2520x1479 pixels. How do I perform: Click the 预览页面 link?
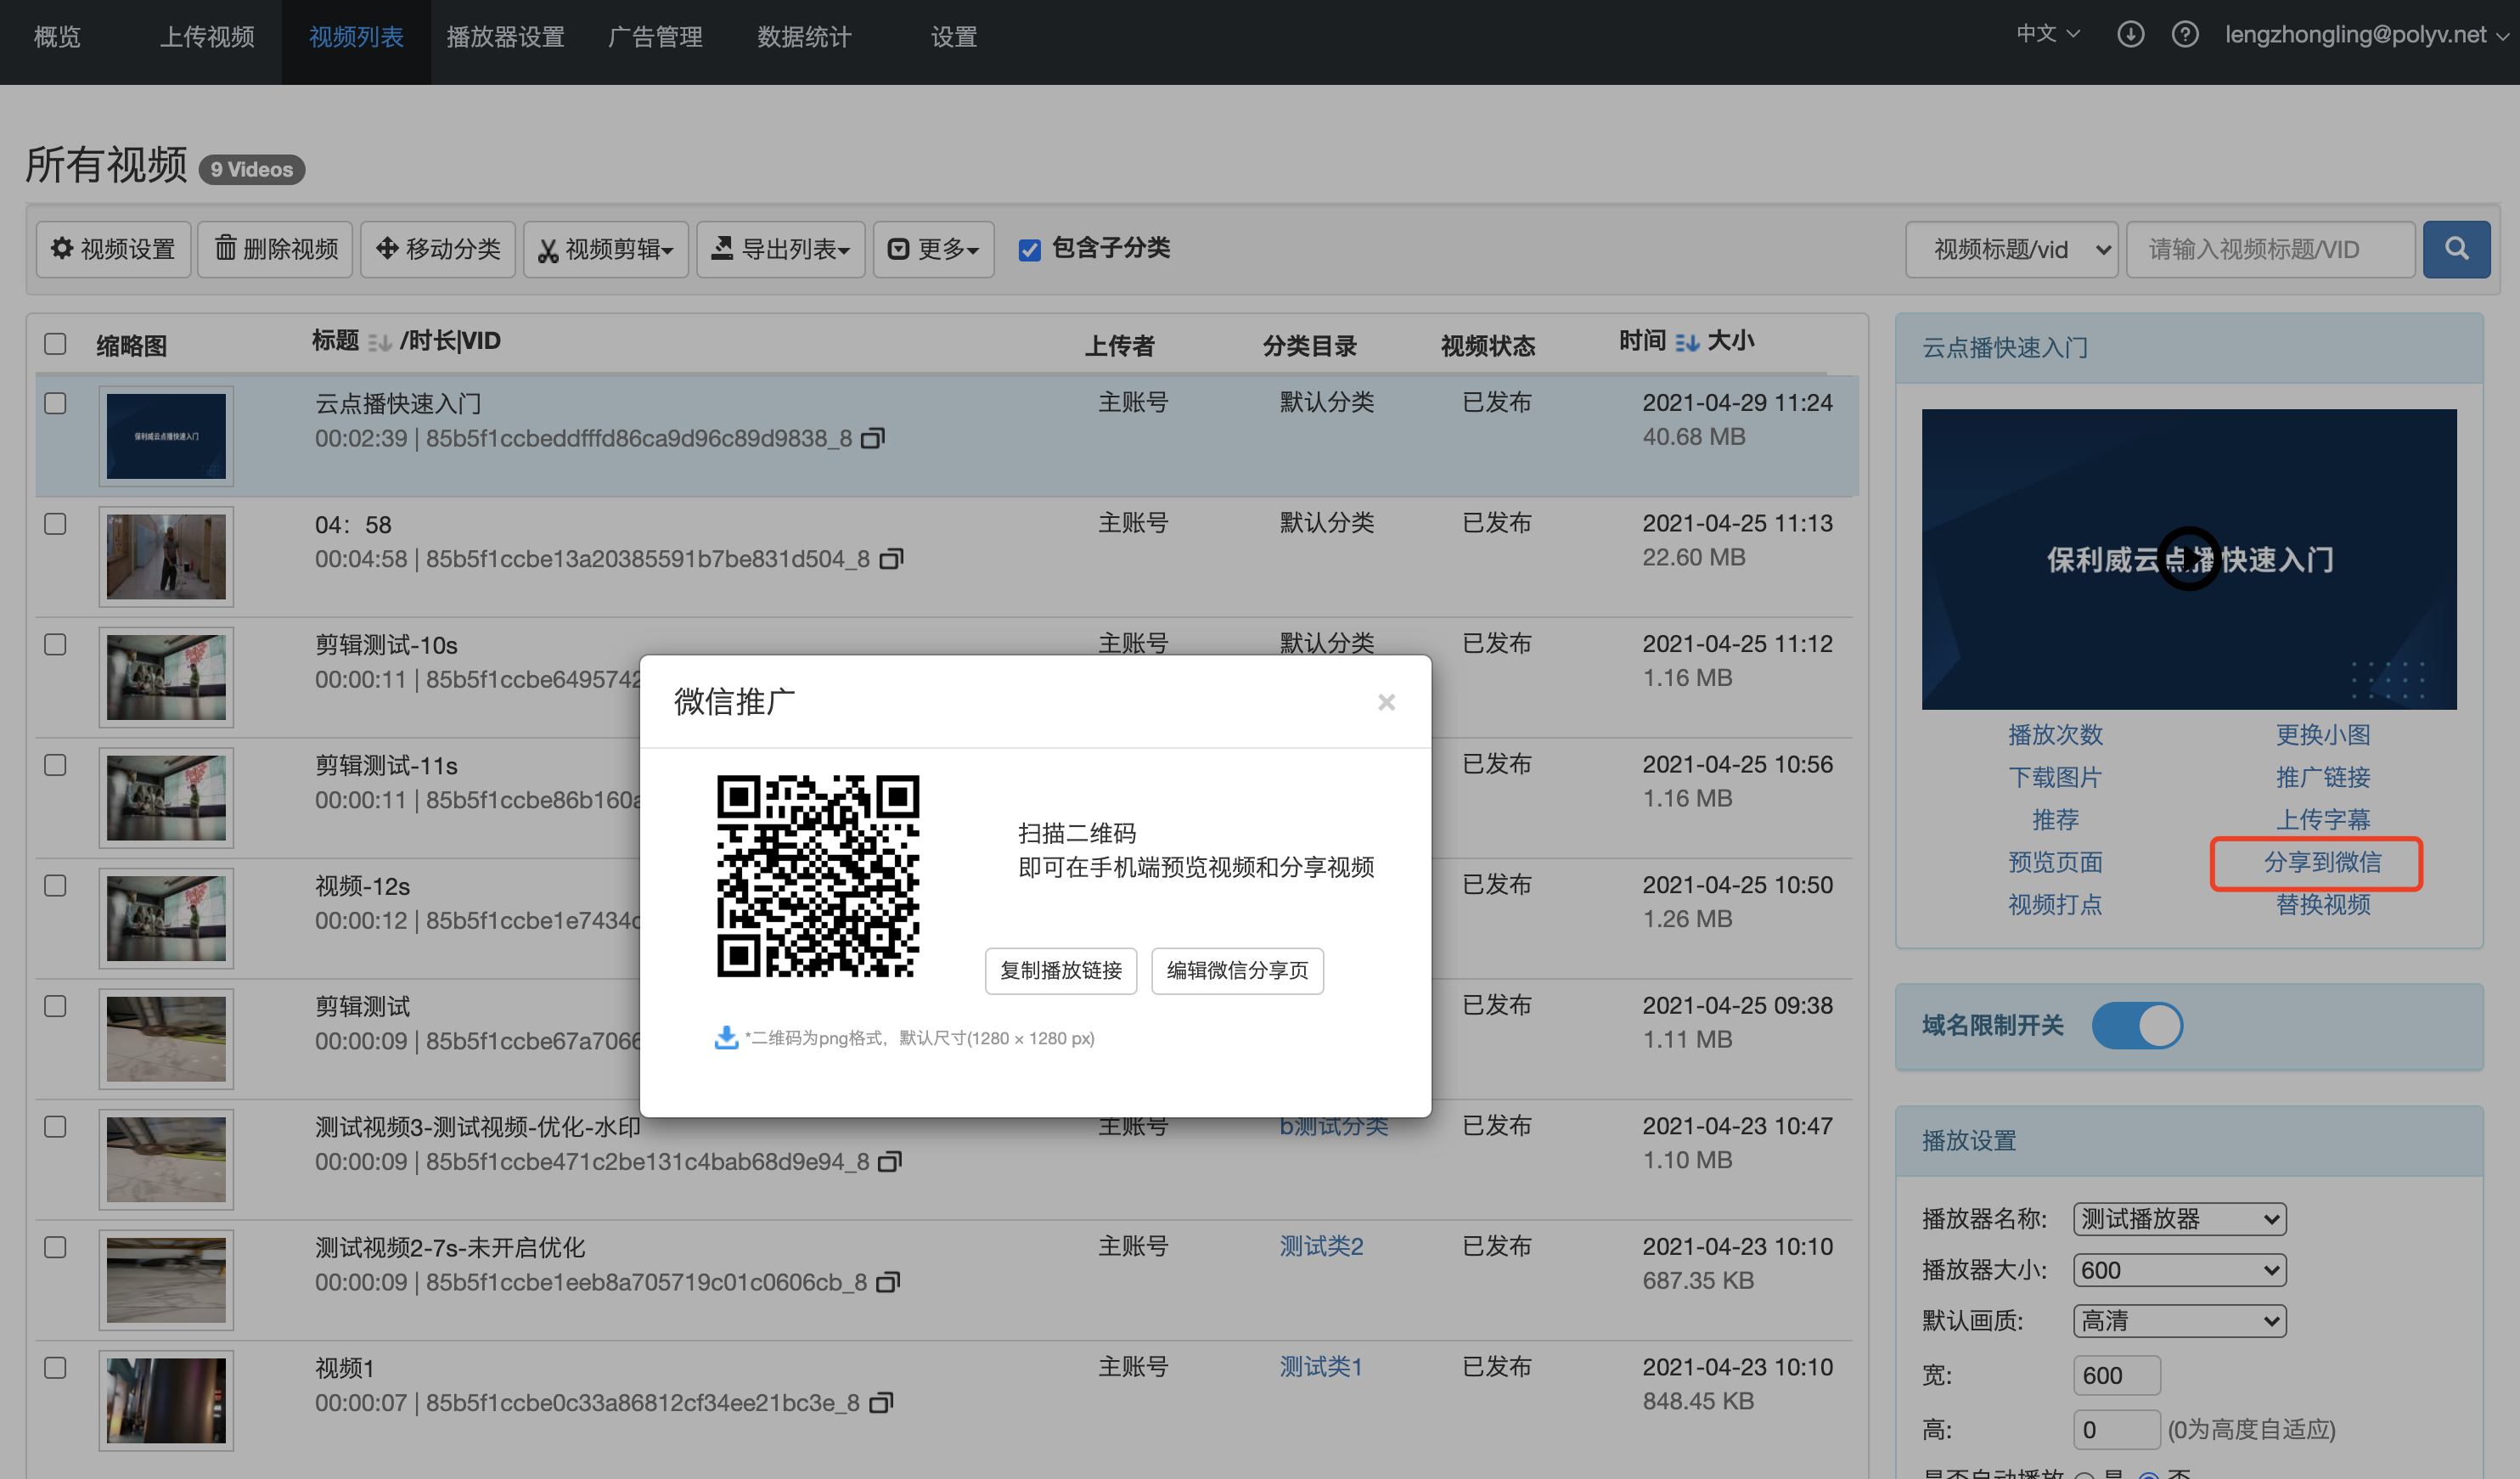click(x=2055, y=862)
